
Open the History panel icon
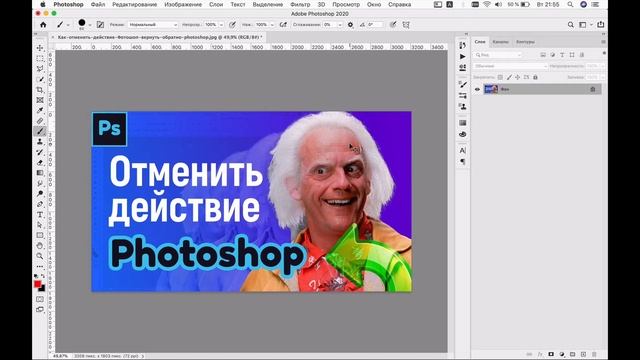click(462, 45)
